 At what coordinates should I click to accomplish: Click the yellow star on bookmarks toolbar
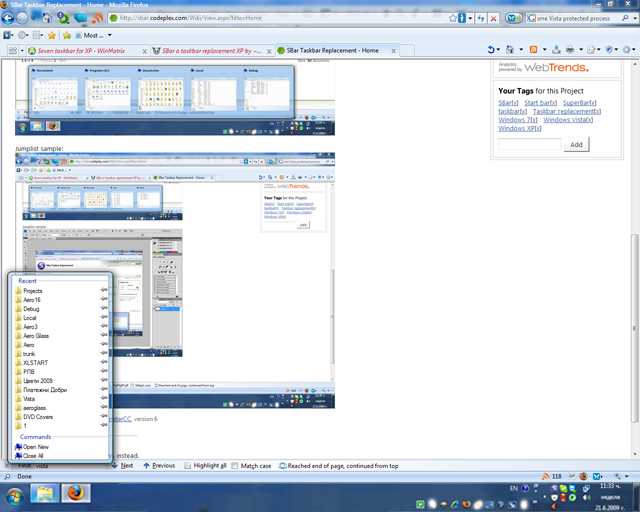click(x=51, y=36)
